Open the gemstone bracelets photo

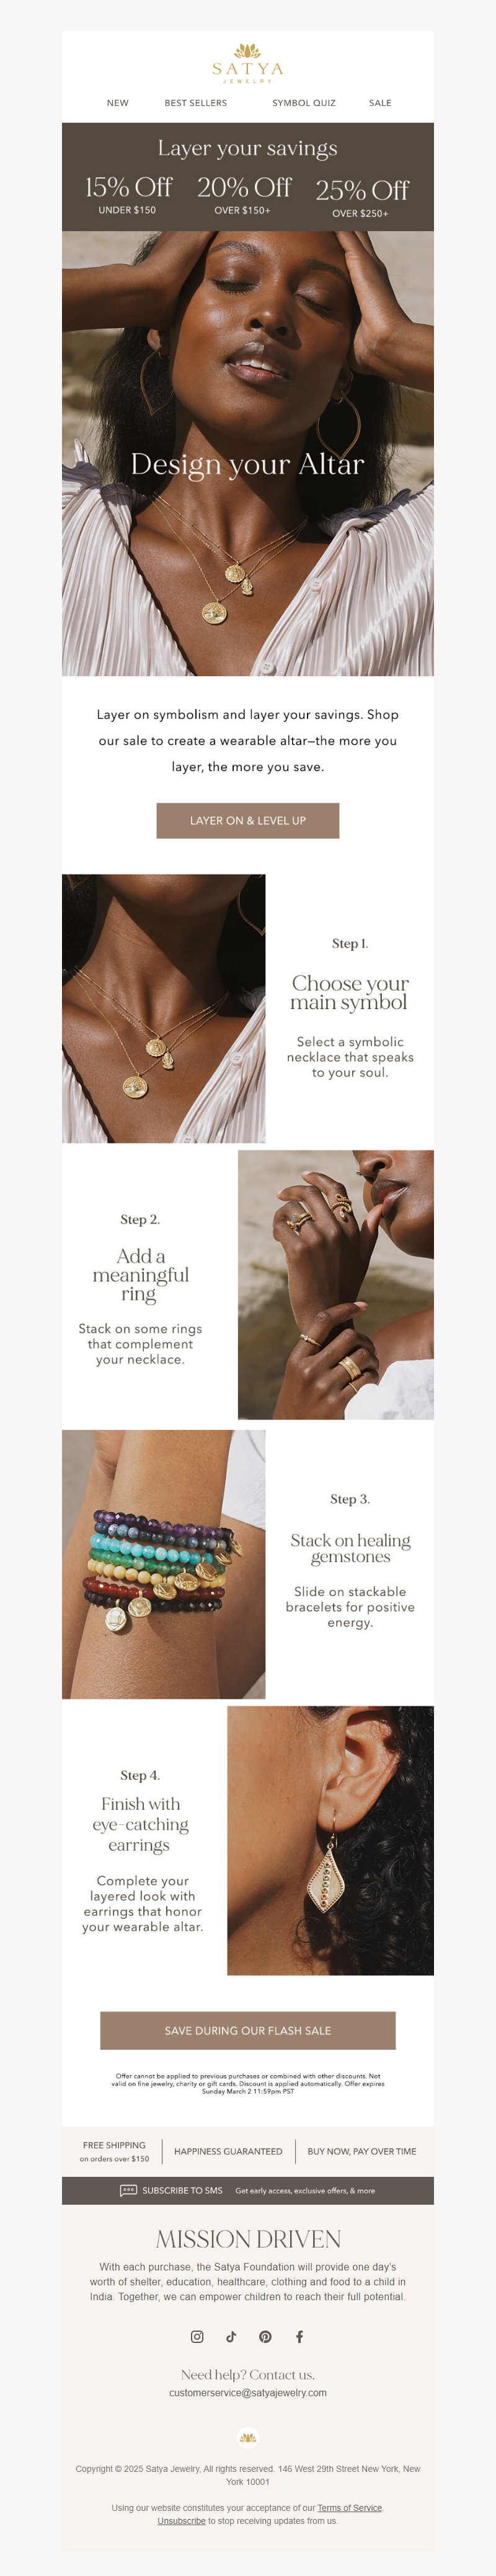pyautogui.click(x=164, y=1564)
